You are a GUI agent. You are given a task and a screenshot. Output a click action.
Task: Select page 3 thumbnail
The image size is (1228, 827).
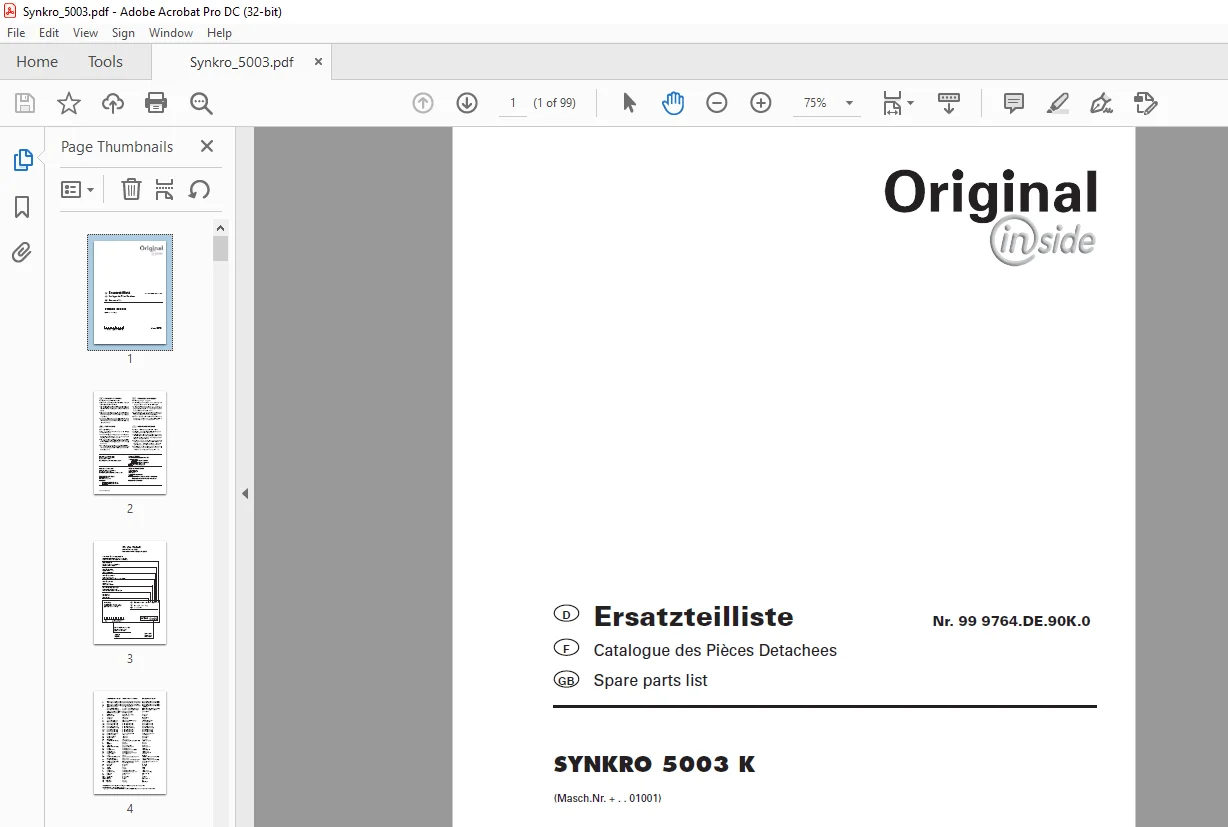[x=130, y=592]
